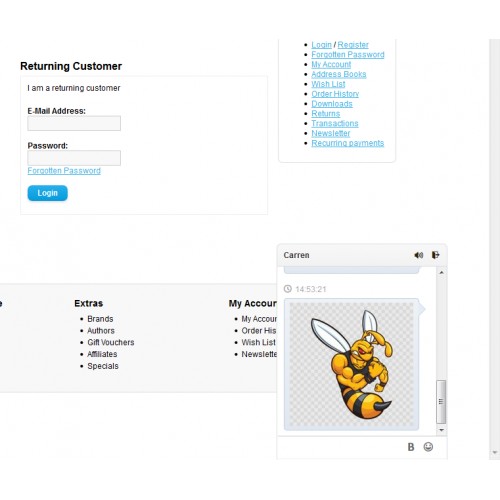Image resolution: width=500 pixels, height=500 pixels.
Task: Toggle bold text in chat input
Action: tap(411, 447)
